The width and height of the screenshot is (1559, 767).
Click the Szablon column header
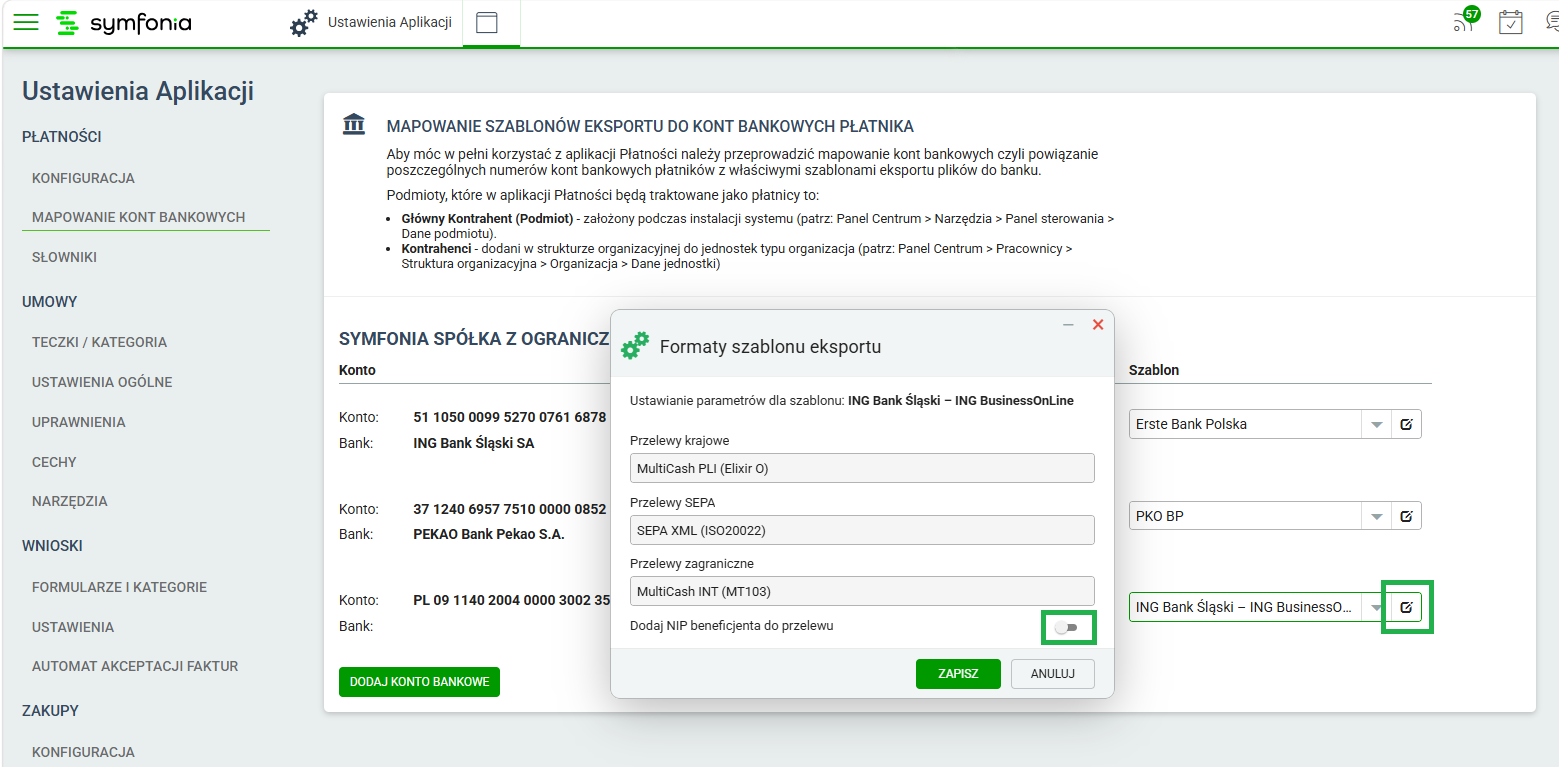(1154, 370)
